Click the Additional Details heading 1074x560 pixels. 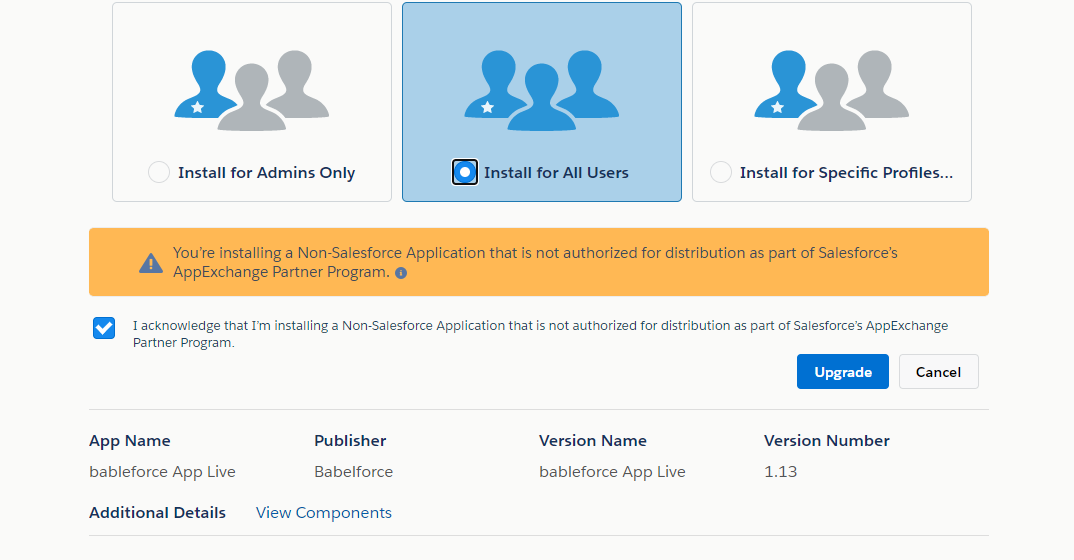tap(157, 513)
